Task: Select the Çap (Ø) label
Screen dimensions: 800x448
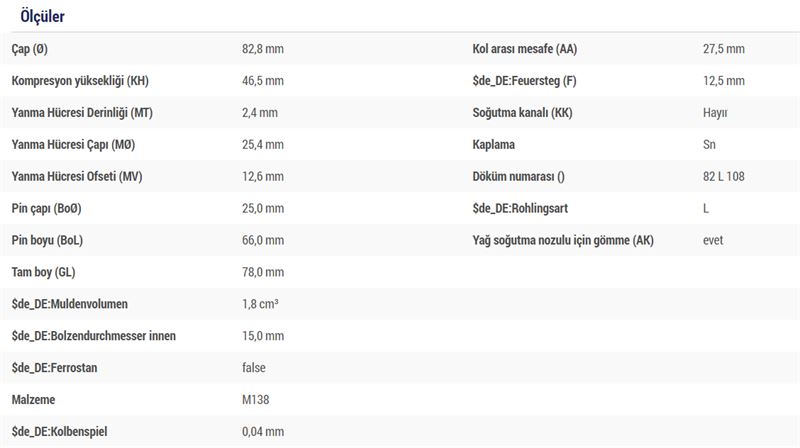Action: click(x=30, y=49)
